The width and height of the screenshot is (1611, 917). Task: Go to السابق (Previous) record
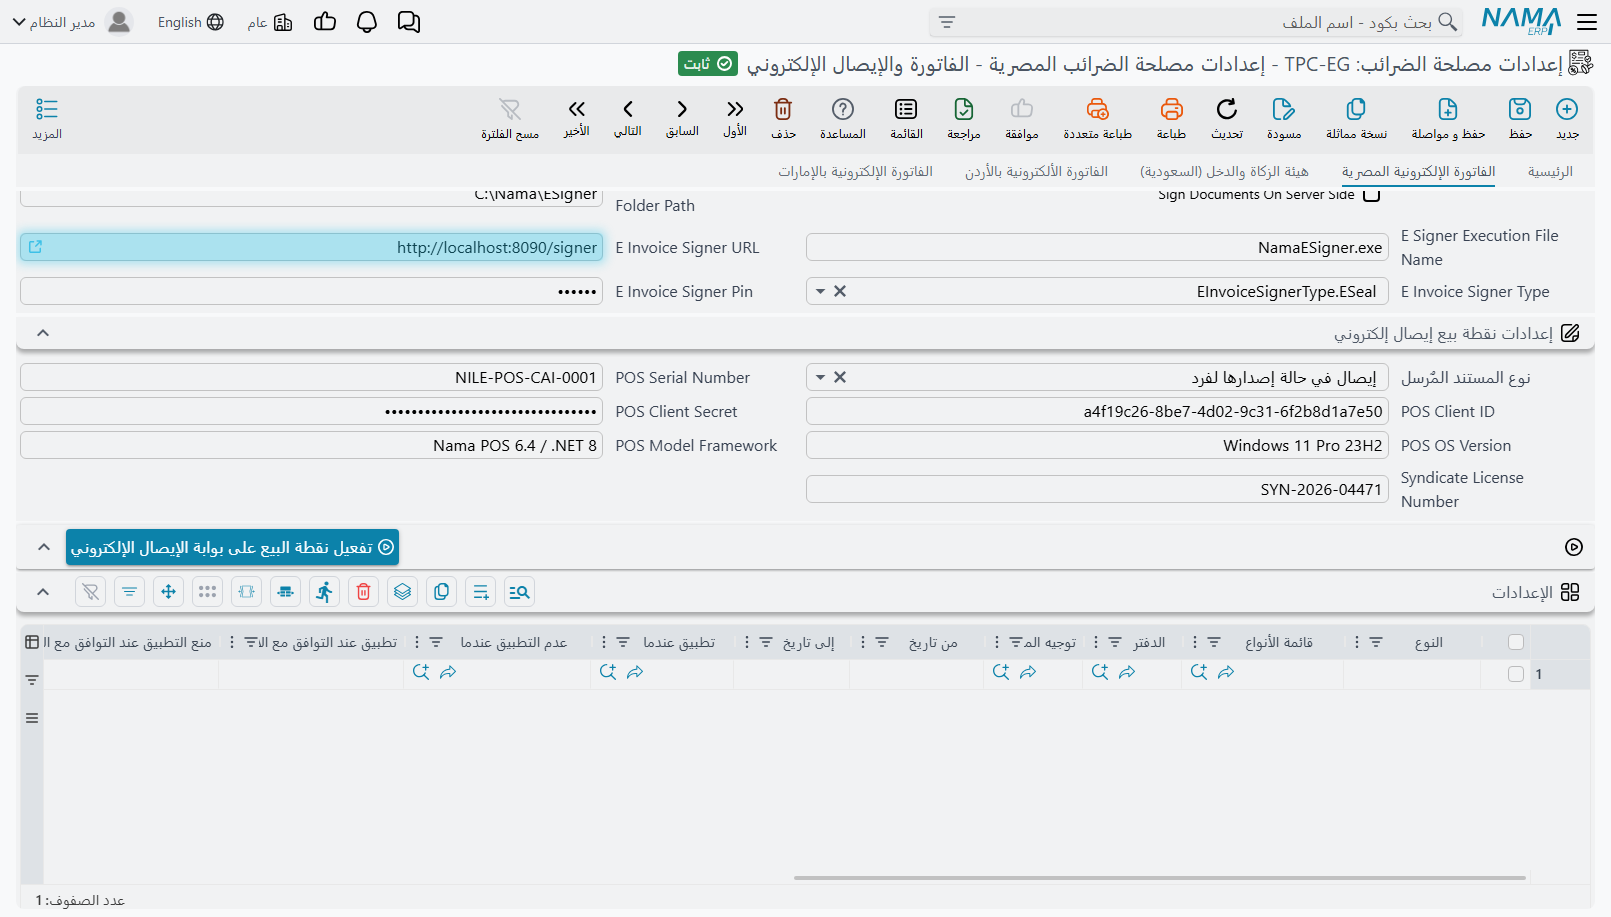click(x=682, y=109)
